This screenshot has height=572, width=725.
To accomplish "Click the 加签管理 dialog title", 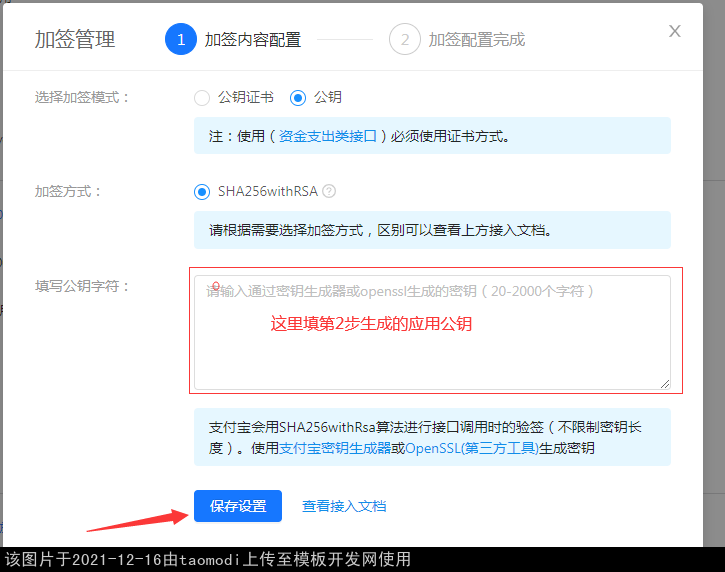I will pyautogui.click(x=75, y=40).
